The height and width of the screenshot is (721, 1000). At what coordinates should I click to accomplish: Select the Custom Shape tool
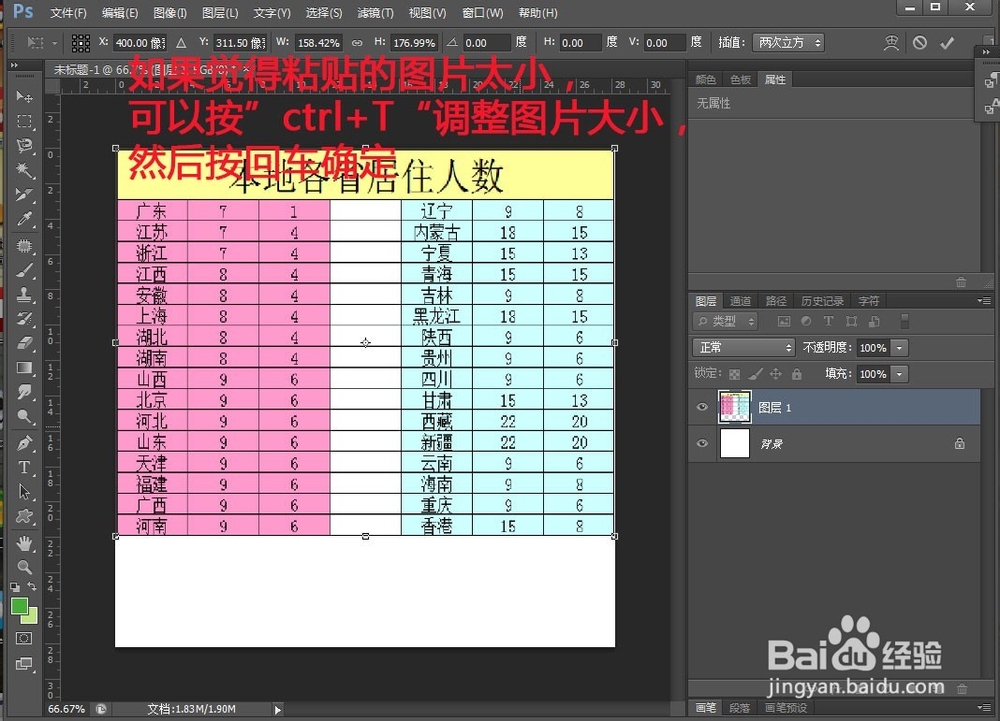click(24, 516)
